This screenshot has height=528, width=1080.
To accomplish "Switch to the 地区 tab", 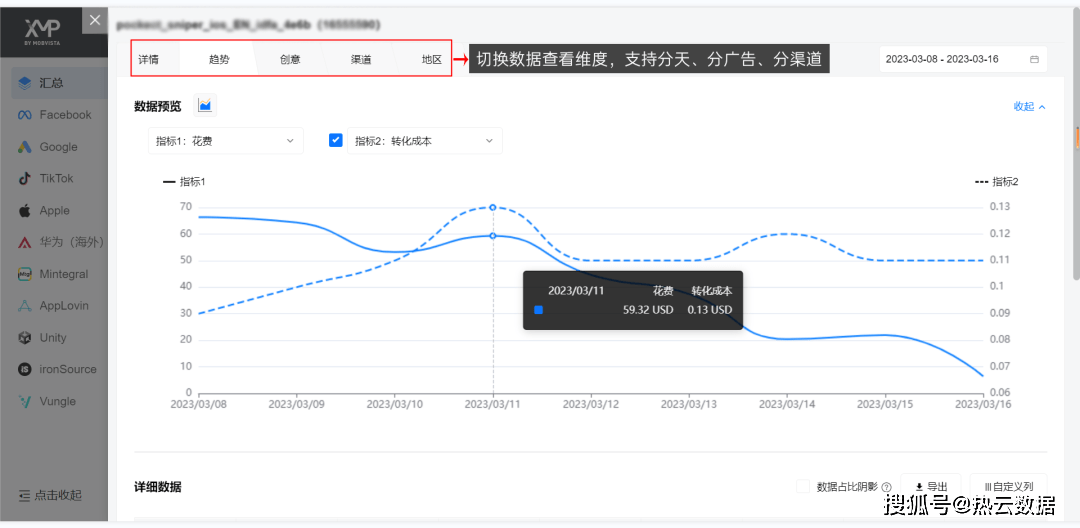I will click(x=432, y=59).
